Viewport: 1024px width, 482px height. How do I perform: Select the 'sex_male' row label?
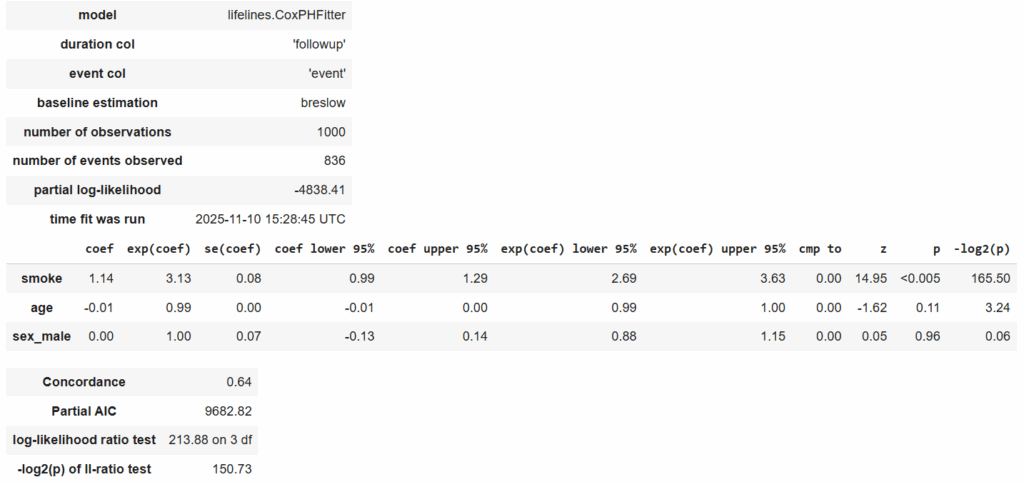click(42, 336)
